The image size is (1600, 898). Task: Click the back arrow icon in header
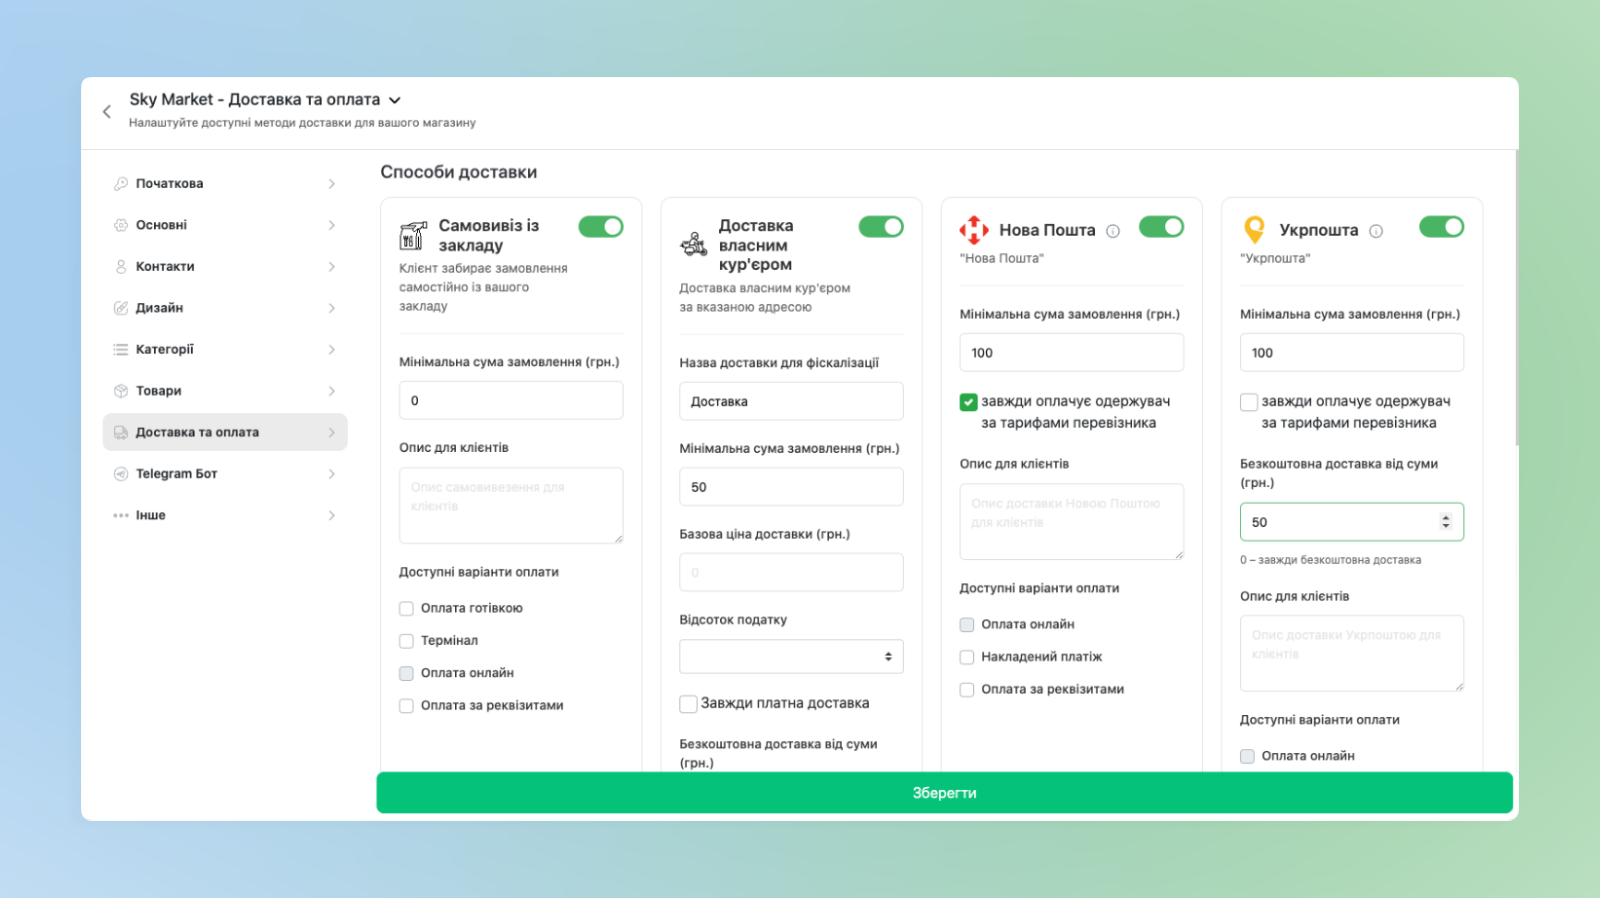(107, 111)
